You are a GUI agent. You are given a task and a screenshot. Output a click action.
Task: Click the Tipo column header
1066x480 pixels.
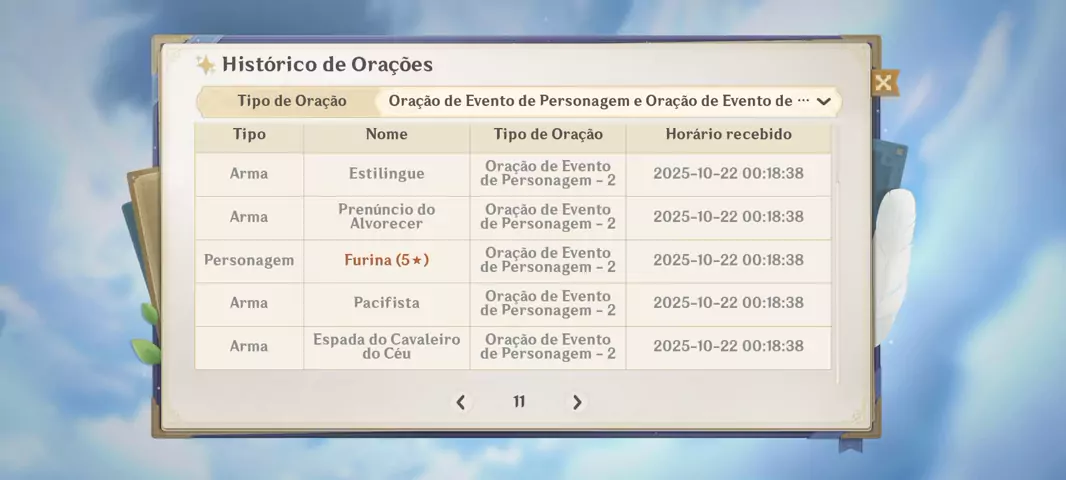click(x=249, y=134)
